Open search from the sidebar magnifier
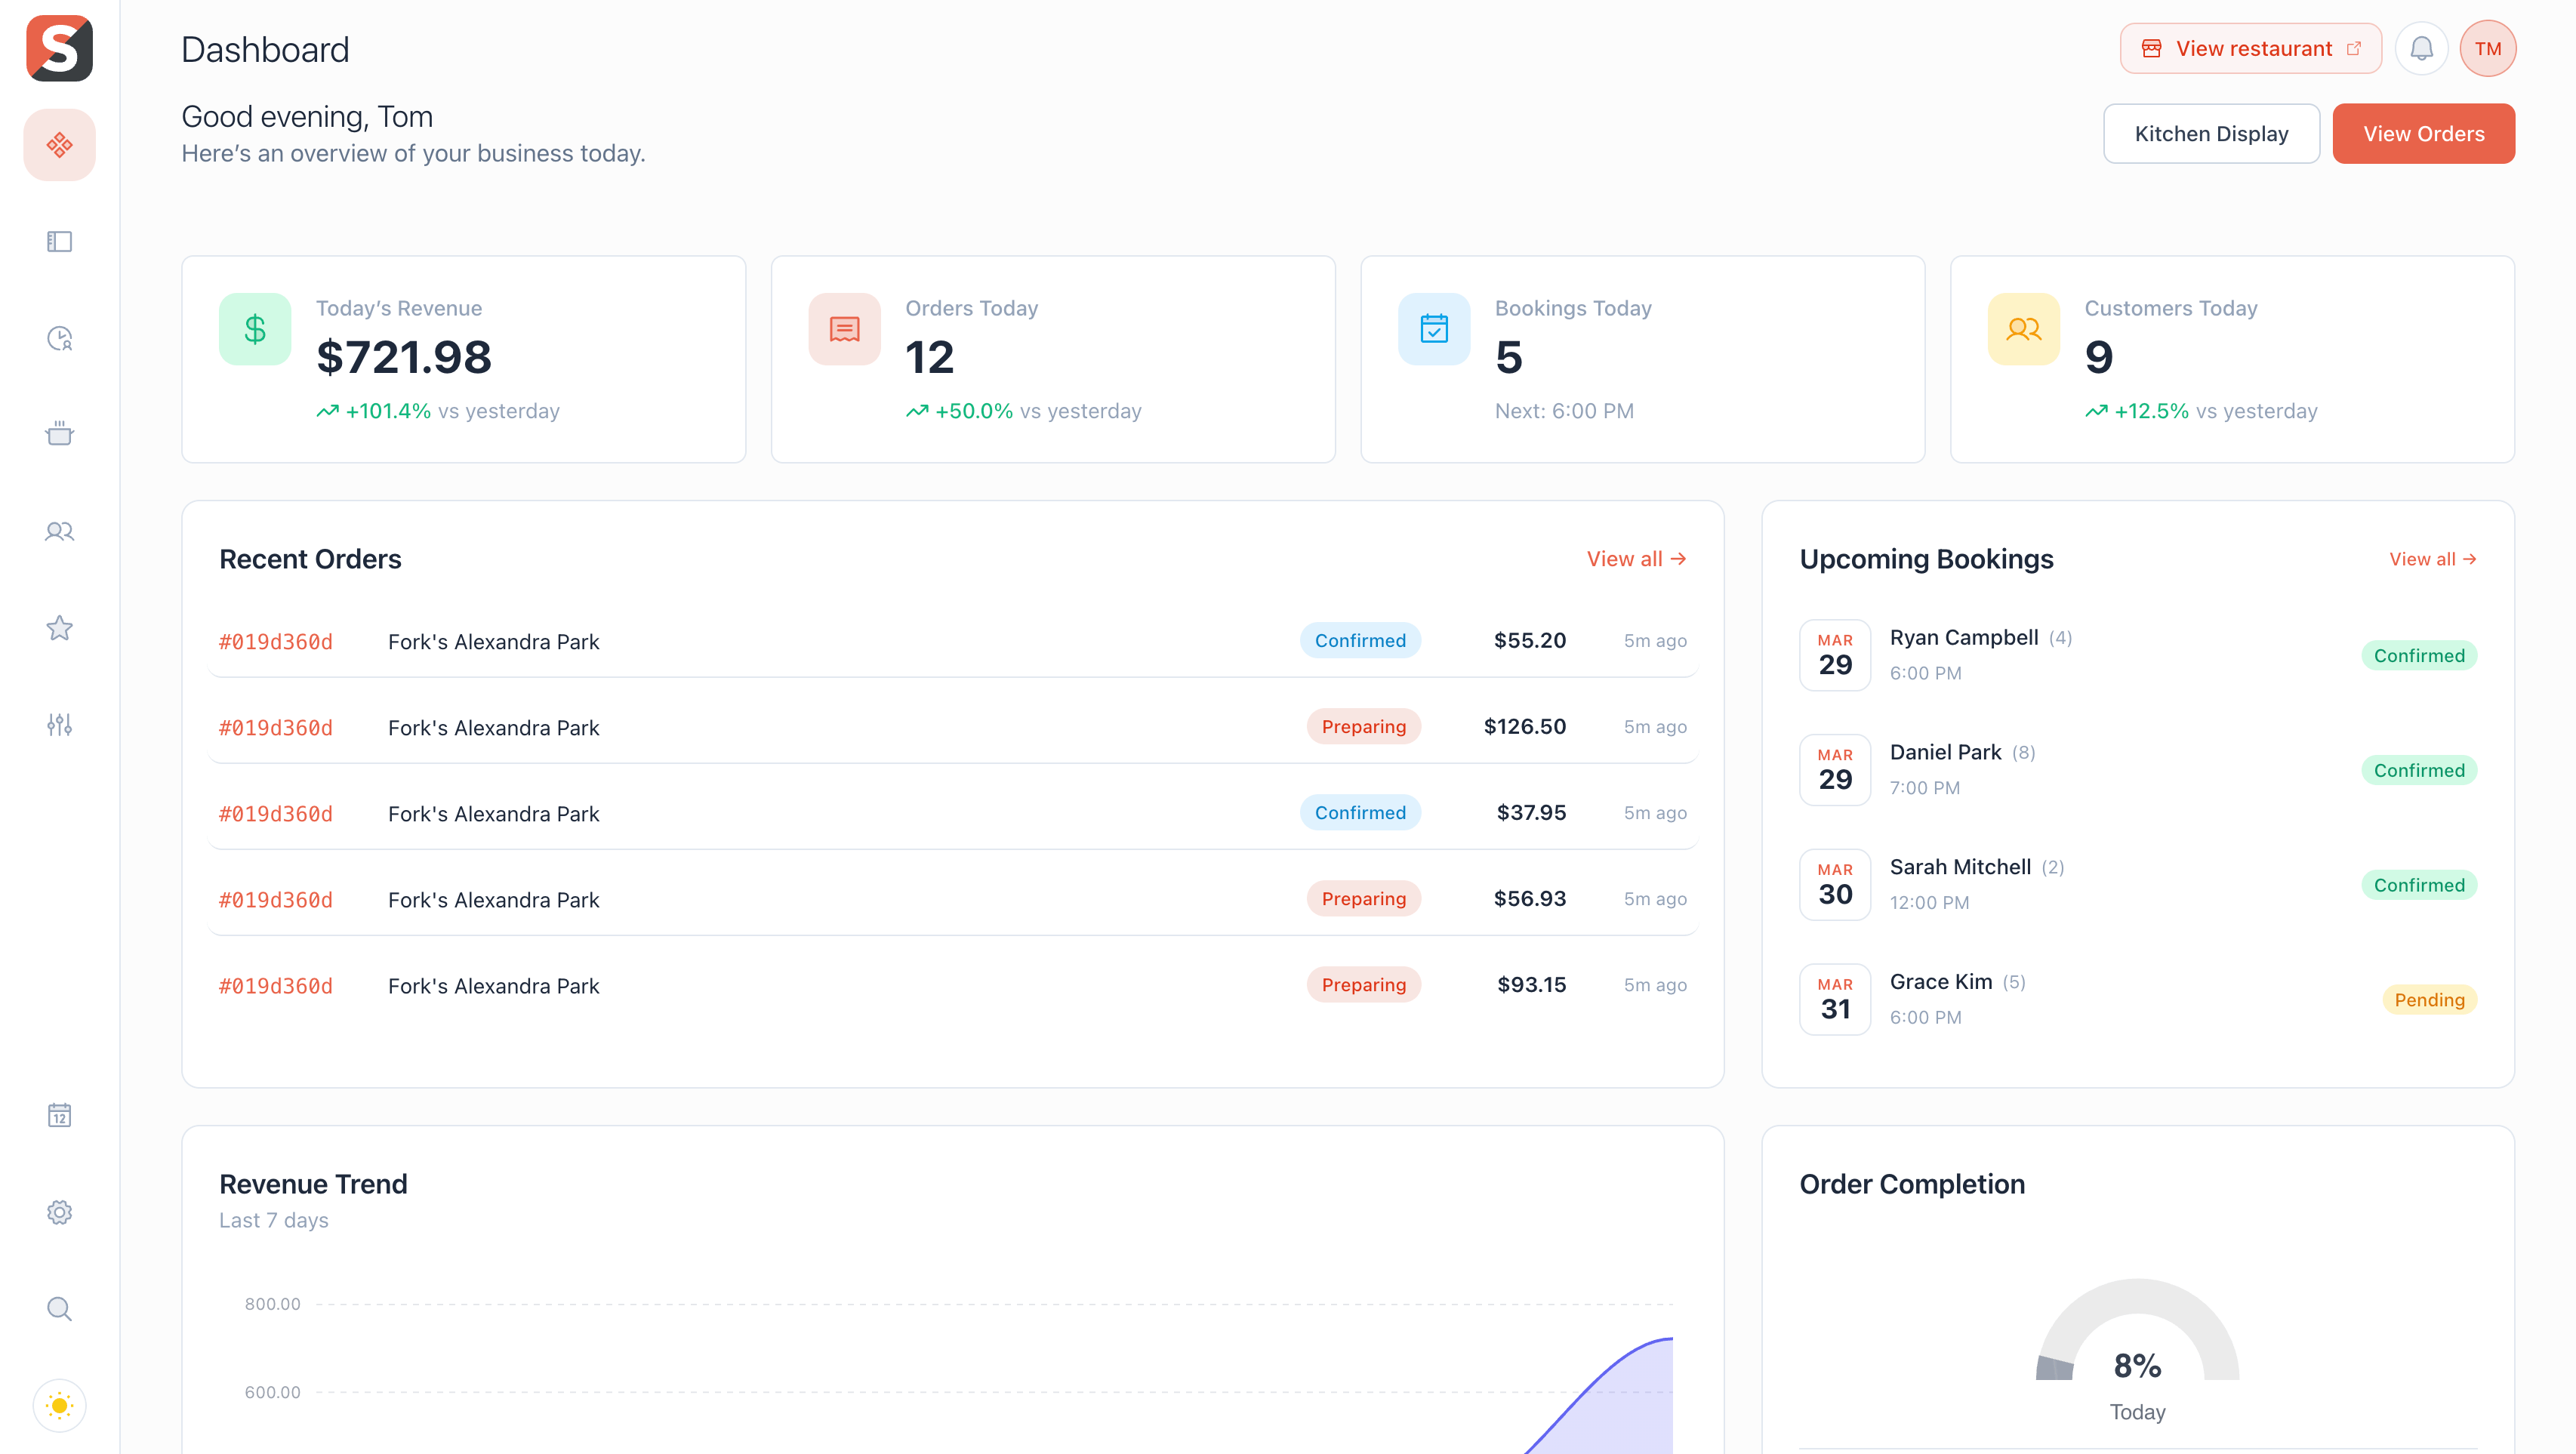 coord(59,1309)
